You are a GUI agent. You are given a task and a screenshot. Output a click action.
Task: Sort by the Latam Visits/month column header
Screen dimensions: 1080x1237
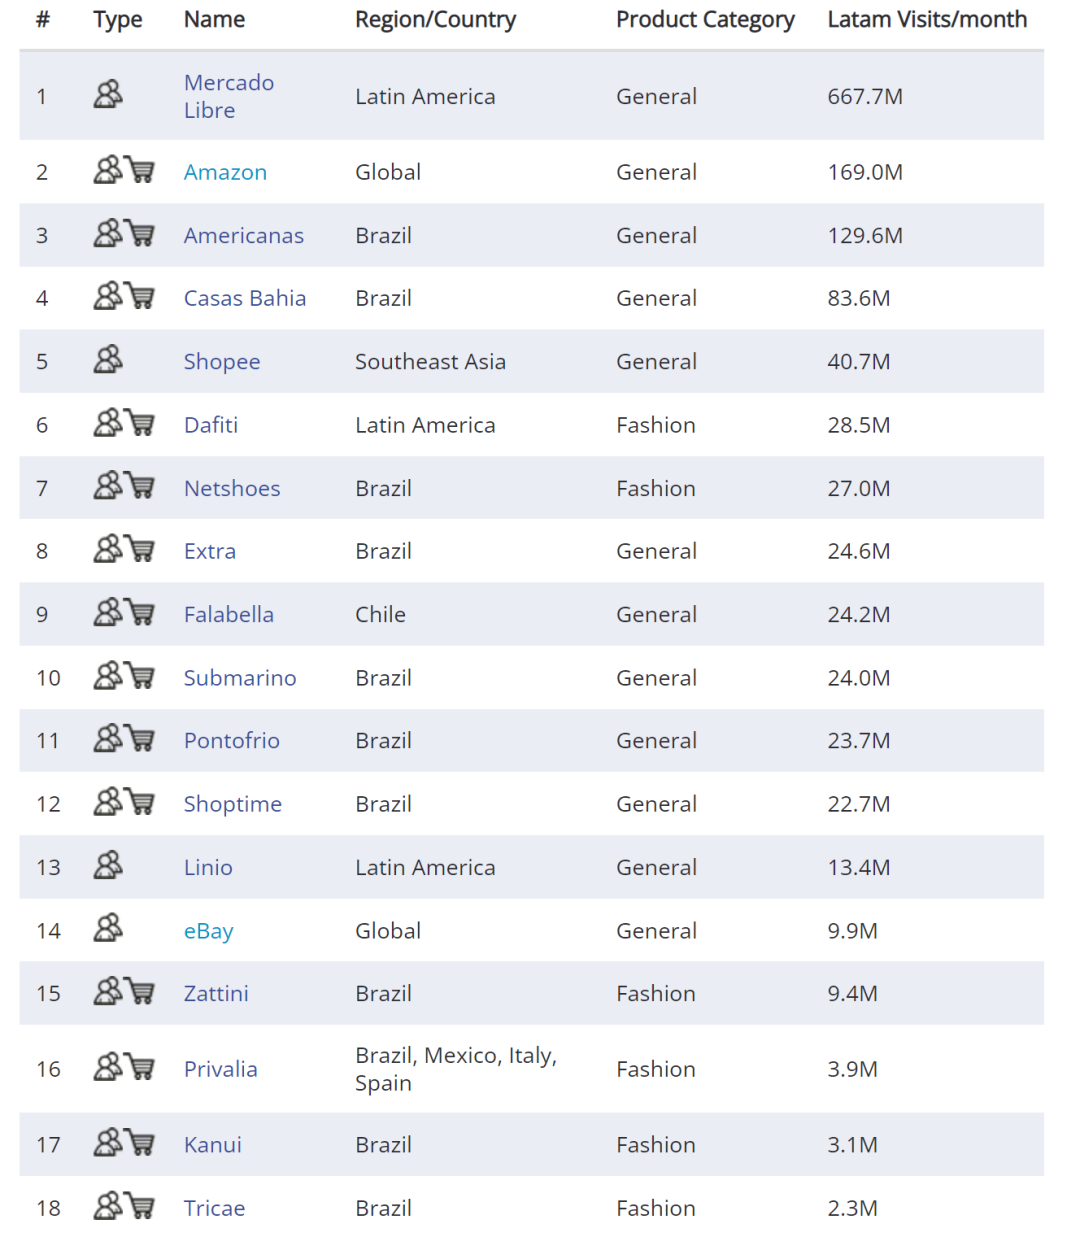[927, 19]
